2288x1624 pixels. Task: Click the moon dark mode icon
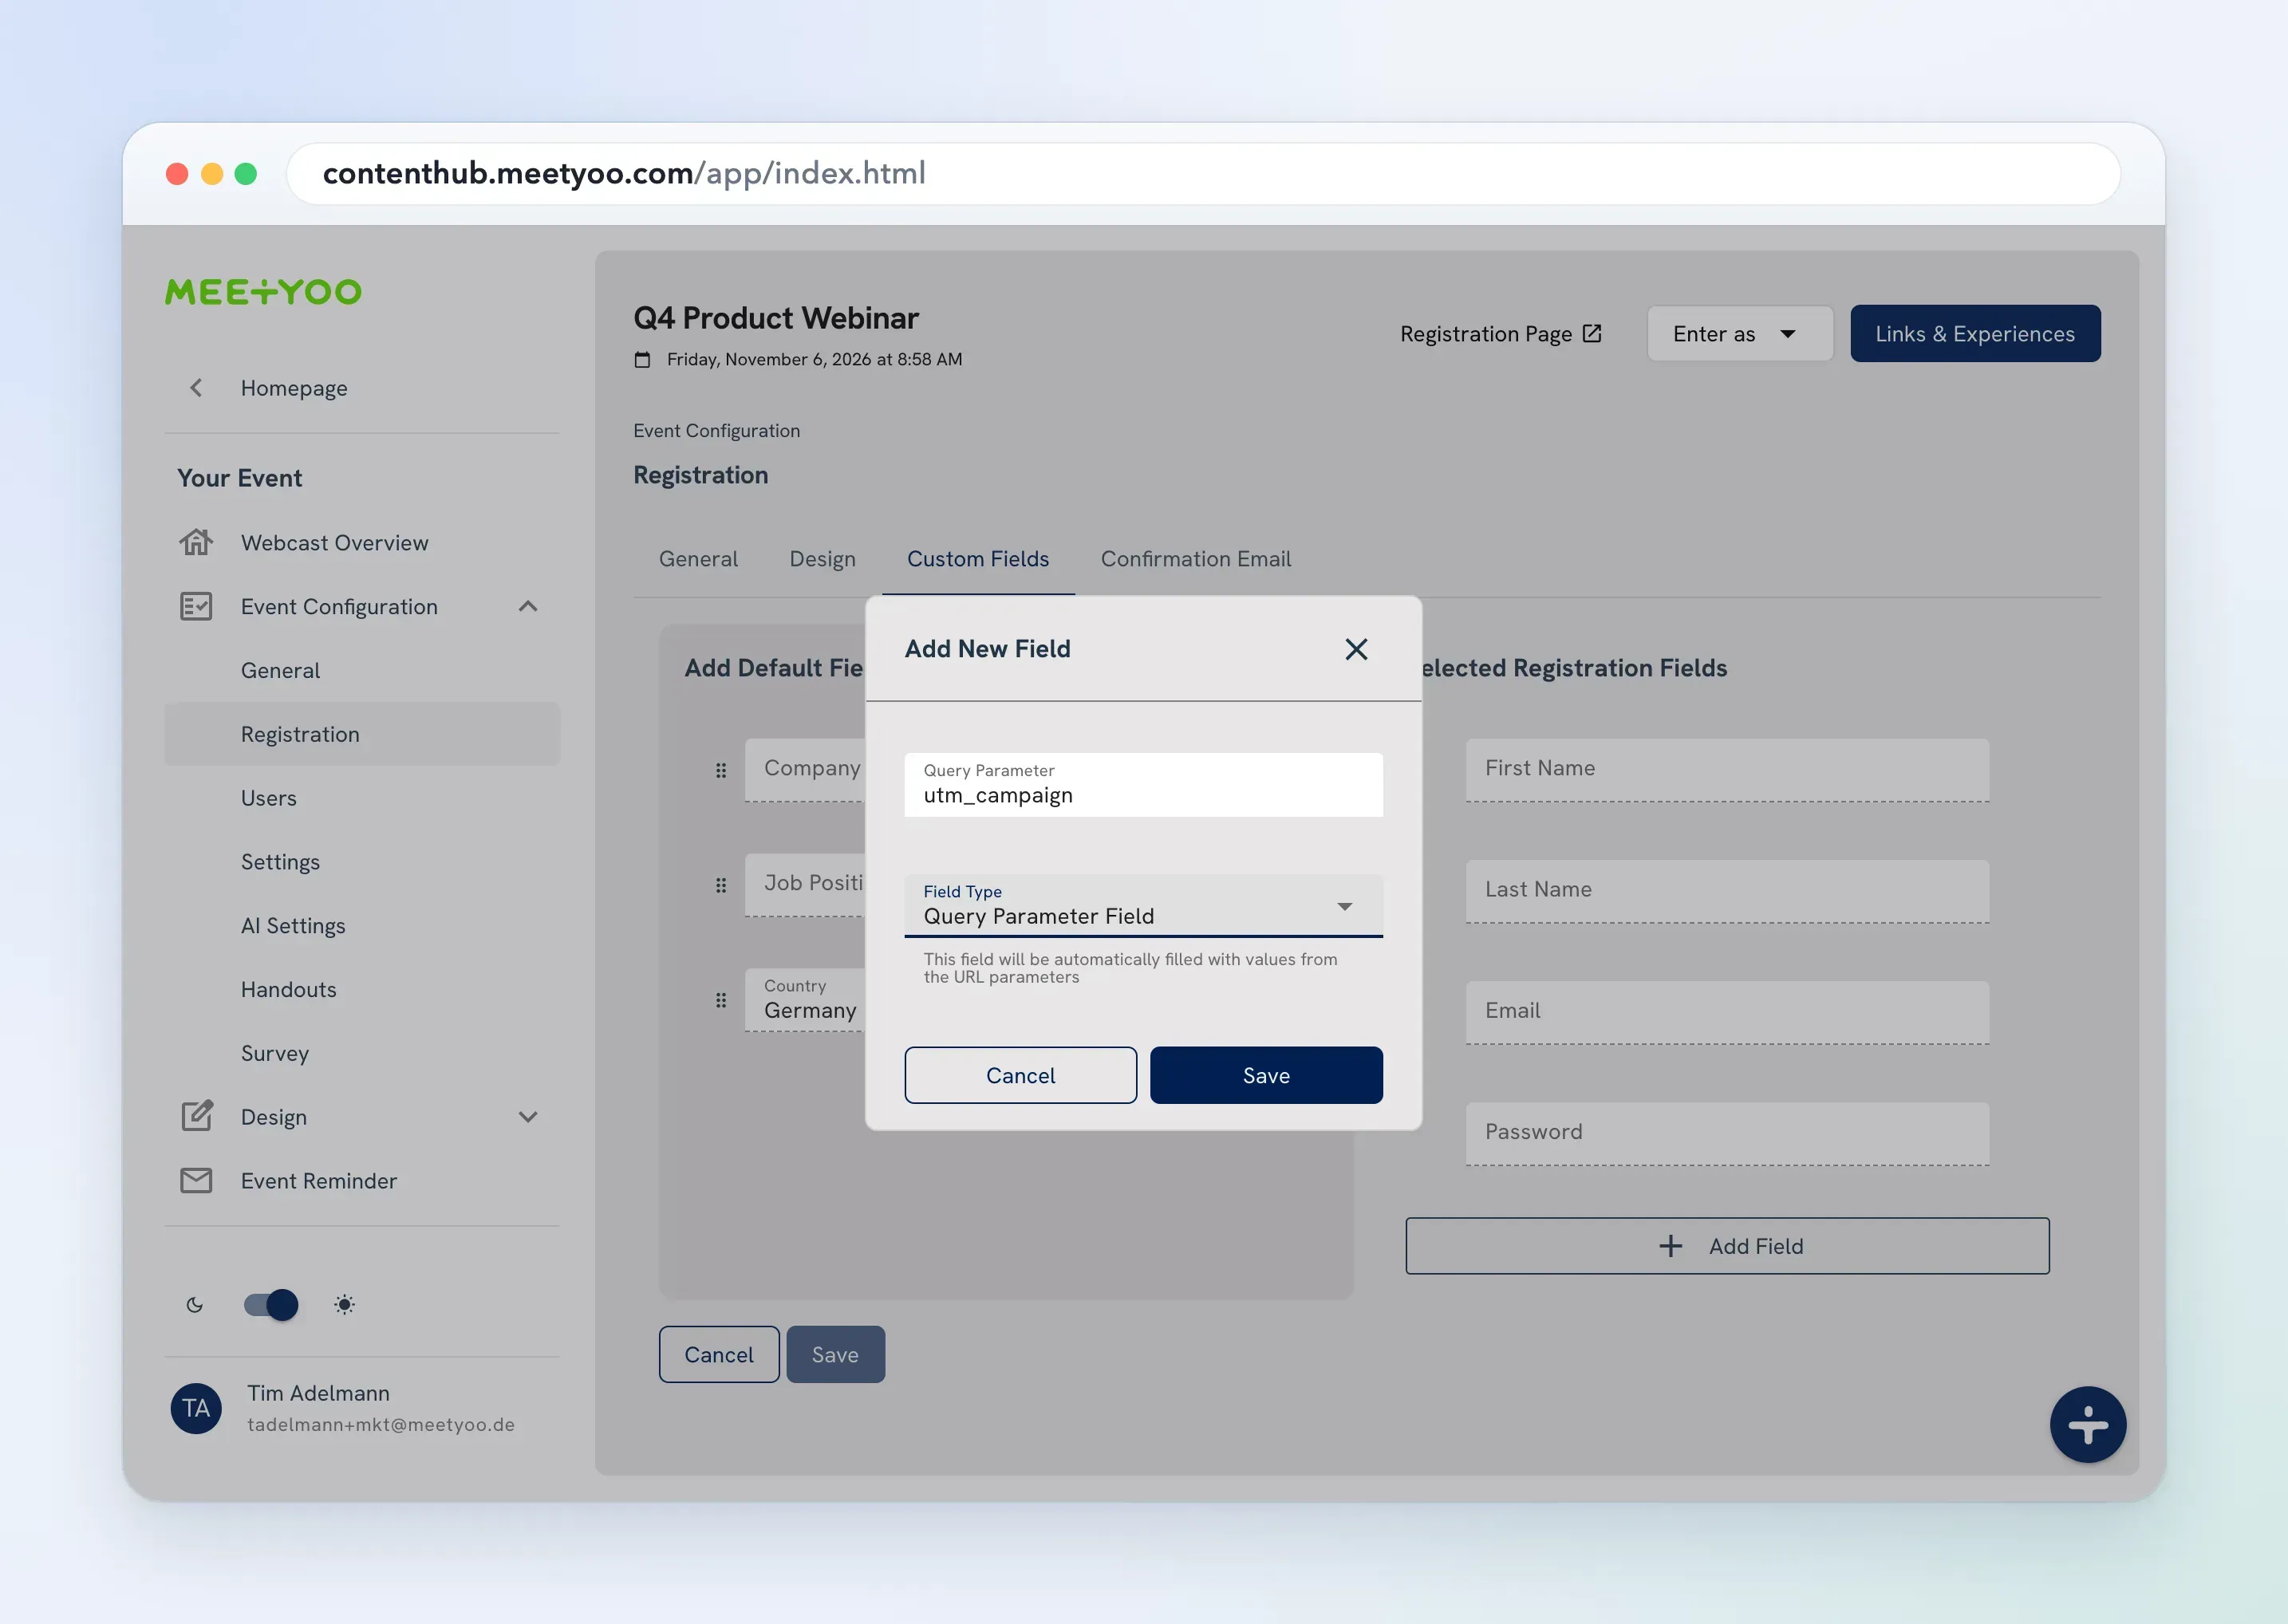[x=195, y=1304]
